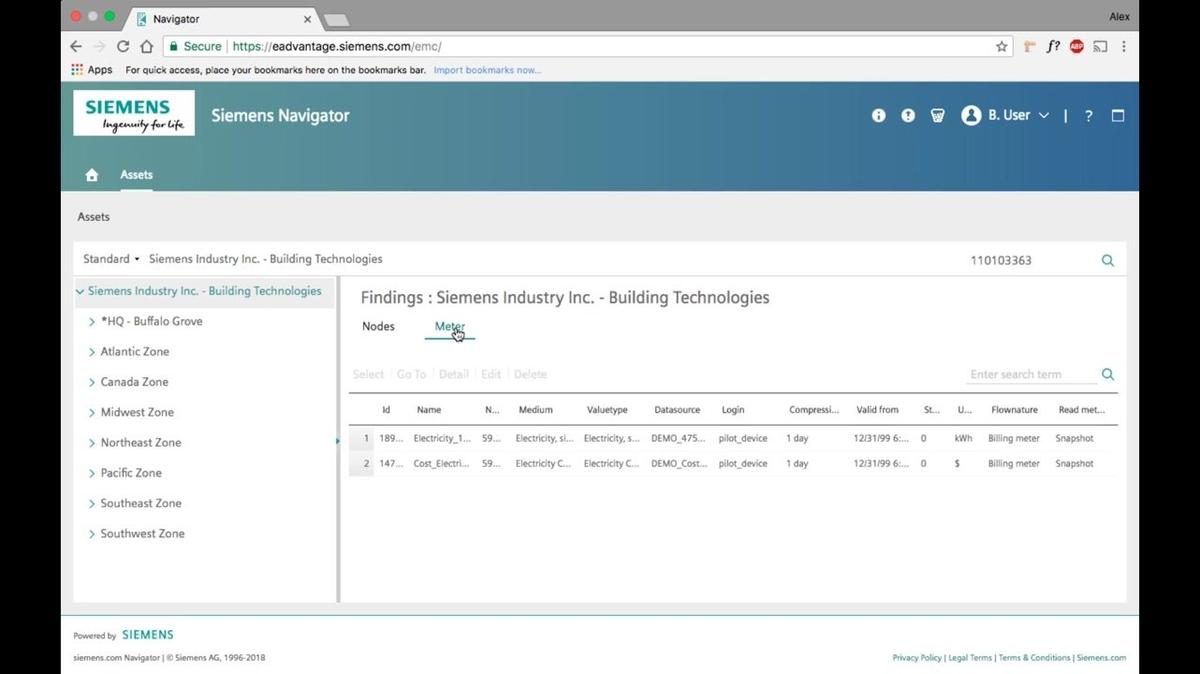Sort by the Medium column header

pyautogui.click(x=536, y=410)
